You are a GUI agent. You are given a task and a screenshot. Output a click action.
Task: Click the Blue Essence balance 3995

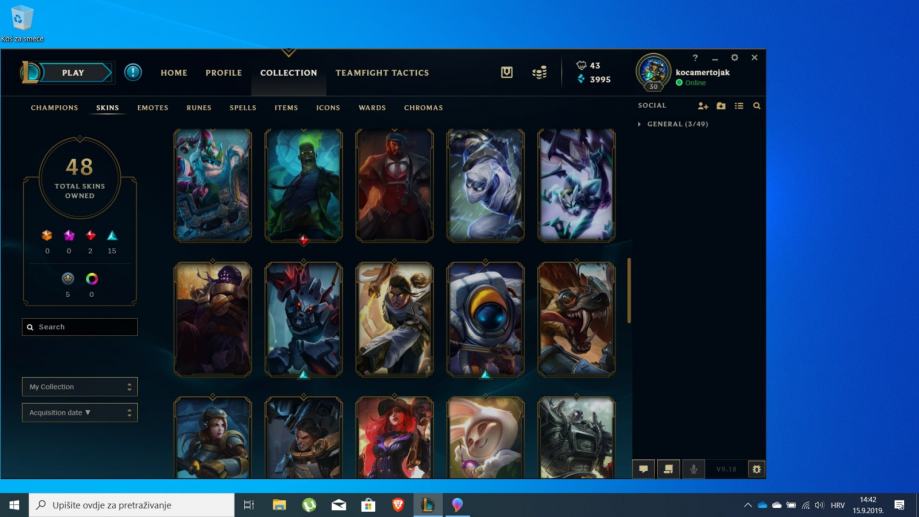pyautogui.click(x=594, y=79)
